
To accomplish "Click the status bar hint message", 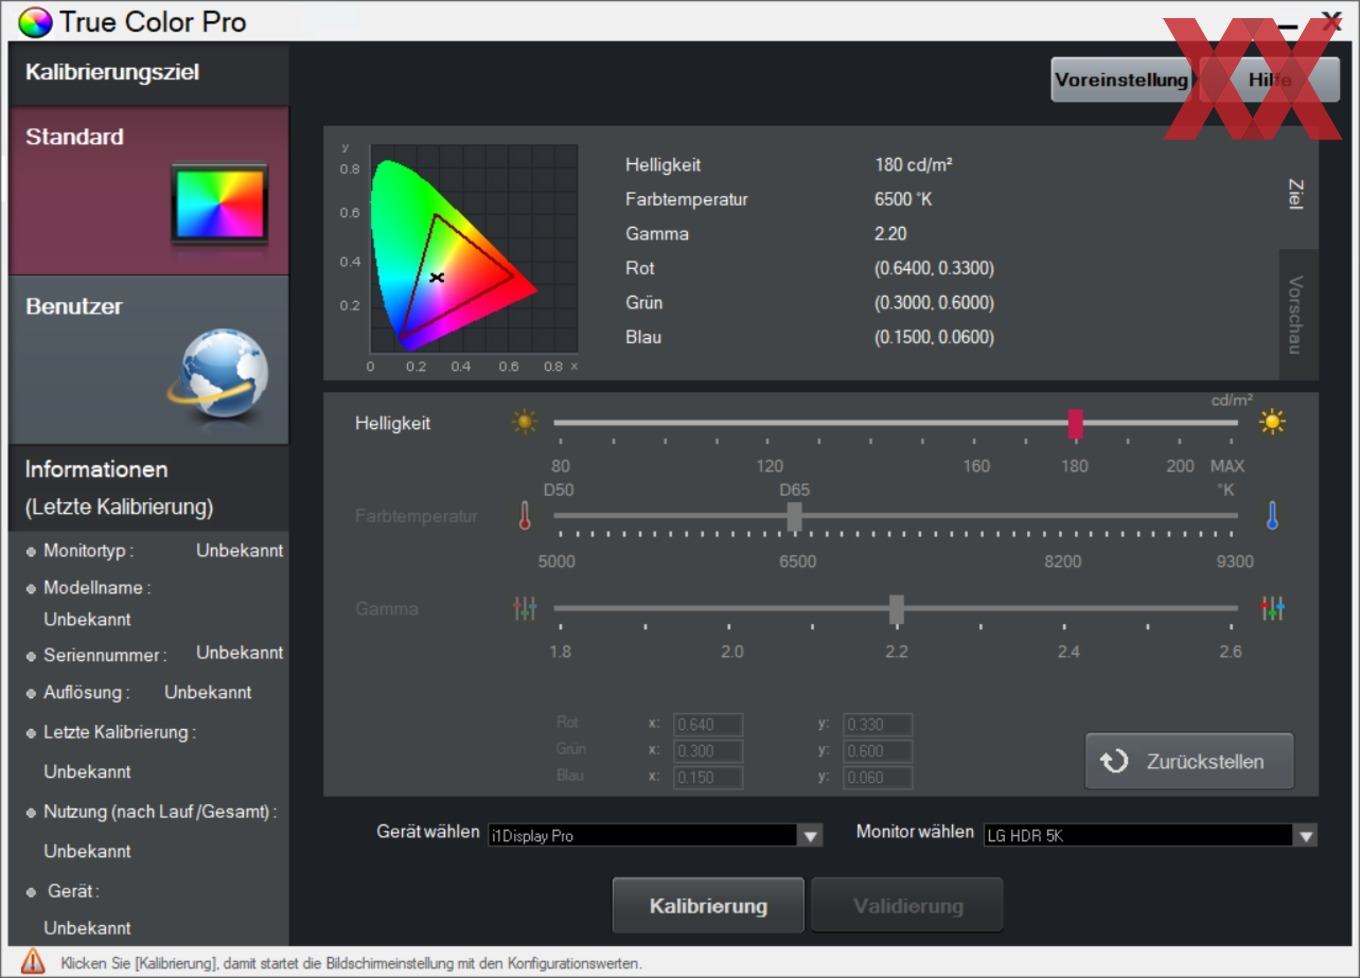I will pyautogui.click(x=351, y=963).
